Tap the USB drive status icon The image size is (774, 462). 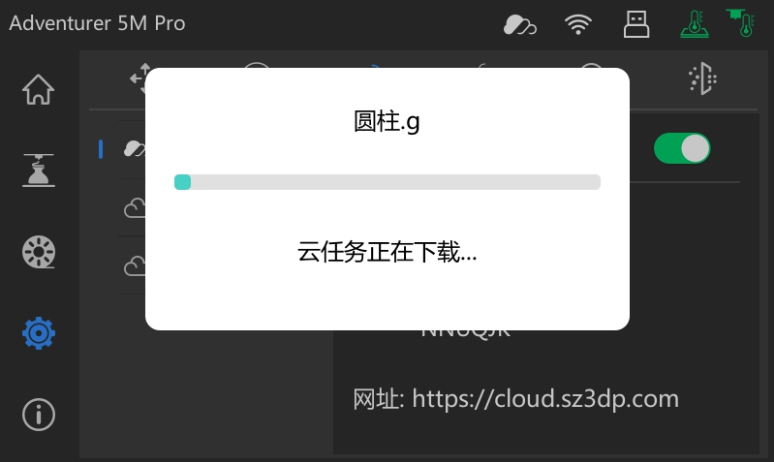(x=636, y=25)
